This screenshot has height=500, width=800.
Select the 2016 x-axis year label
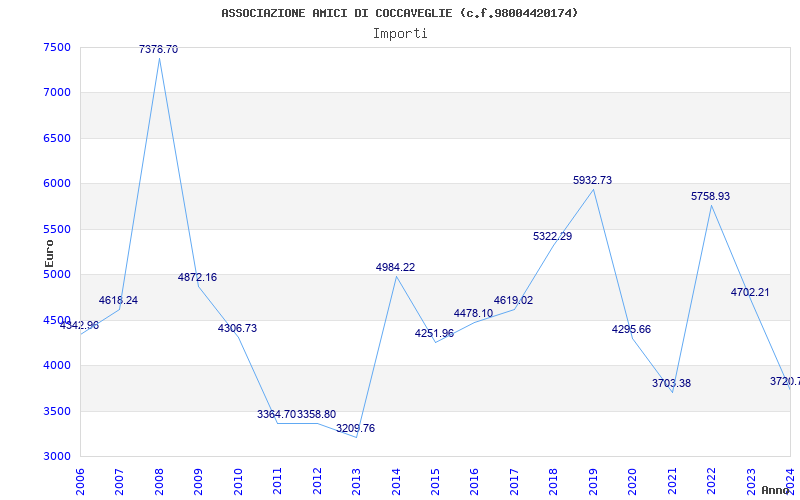[x=474, y=482]
